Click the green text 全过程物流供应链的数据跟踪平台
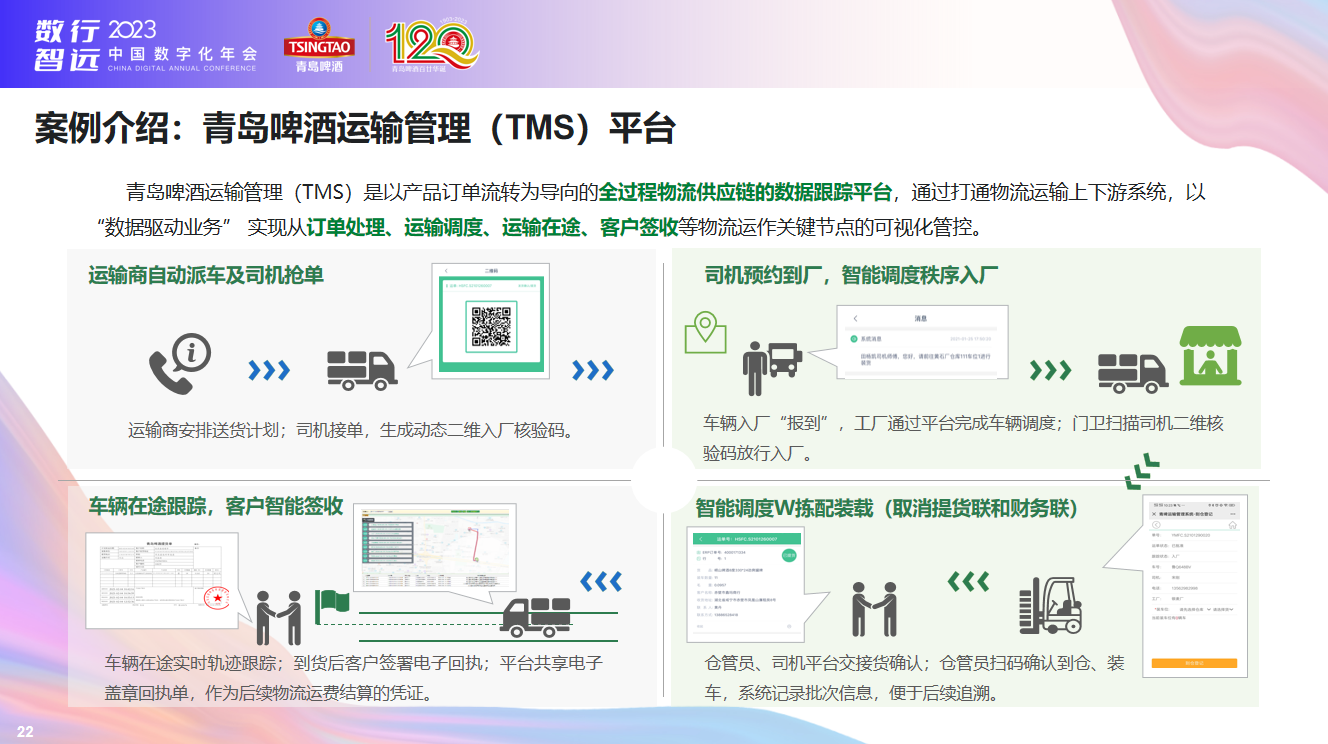The height and width of the screenshot is (744, 1328). pyautogui.click(x=745, y=192)
